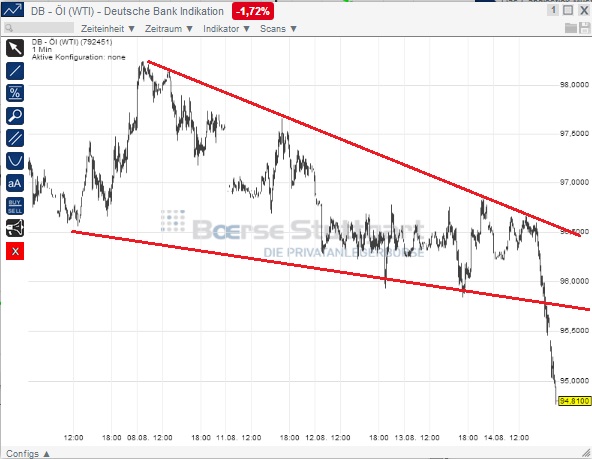Click the 08.08. date axis label

coord(137,438)
